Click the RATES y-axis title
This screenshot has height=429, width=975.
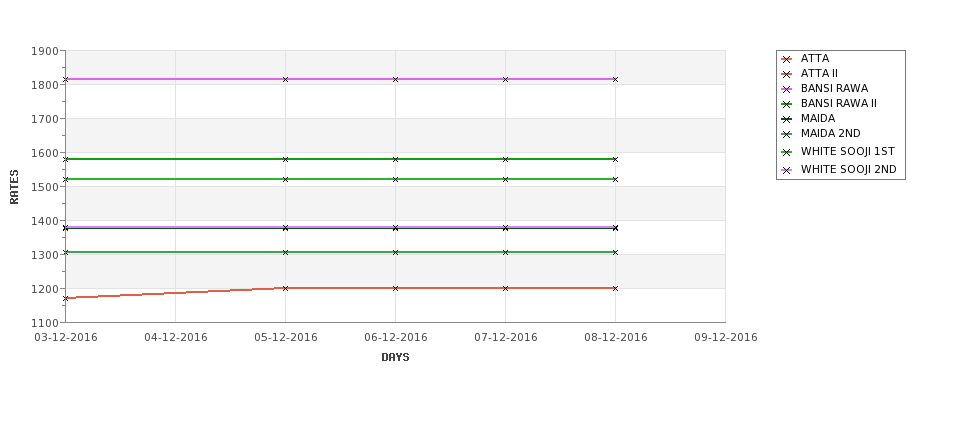click(14, 187)
